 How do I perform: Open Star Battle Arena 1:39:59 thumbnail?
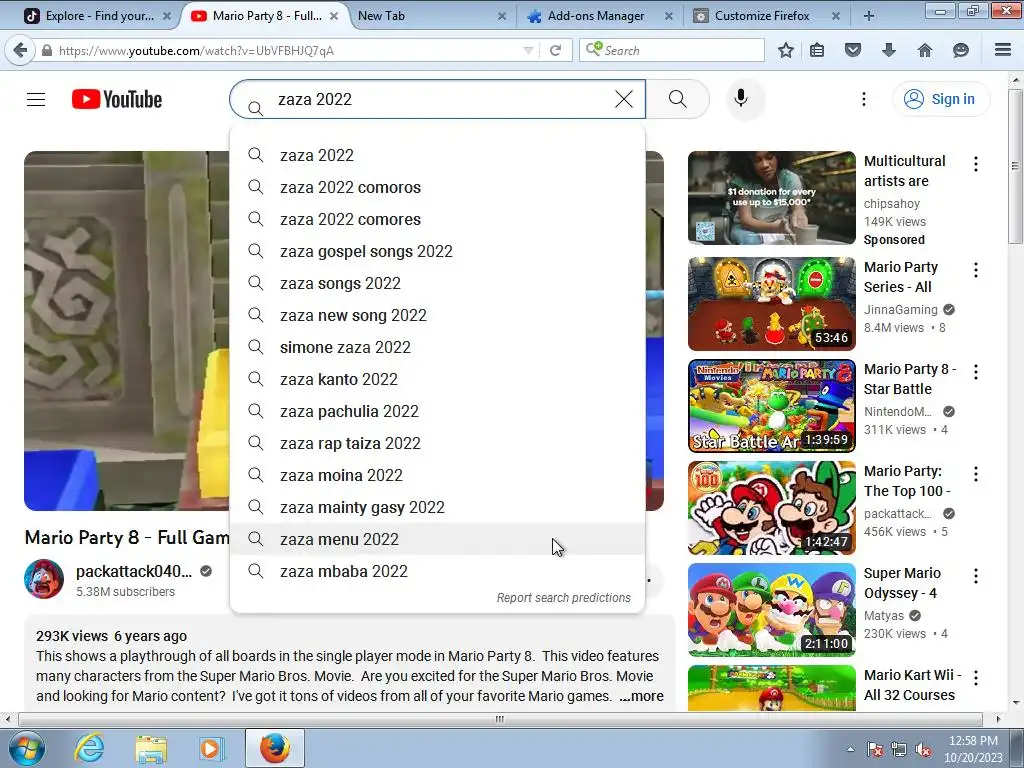(x=772, y=406)
